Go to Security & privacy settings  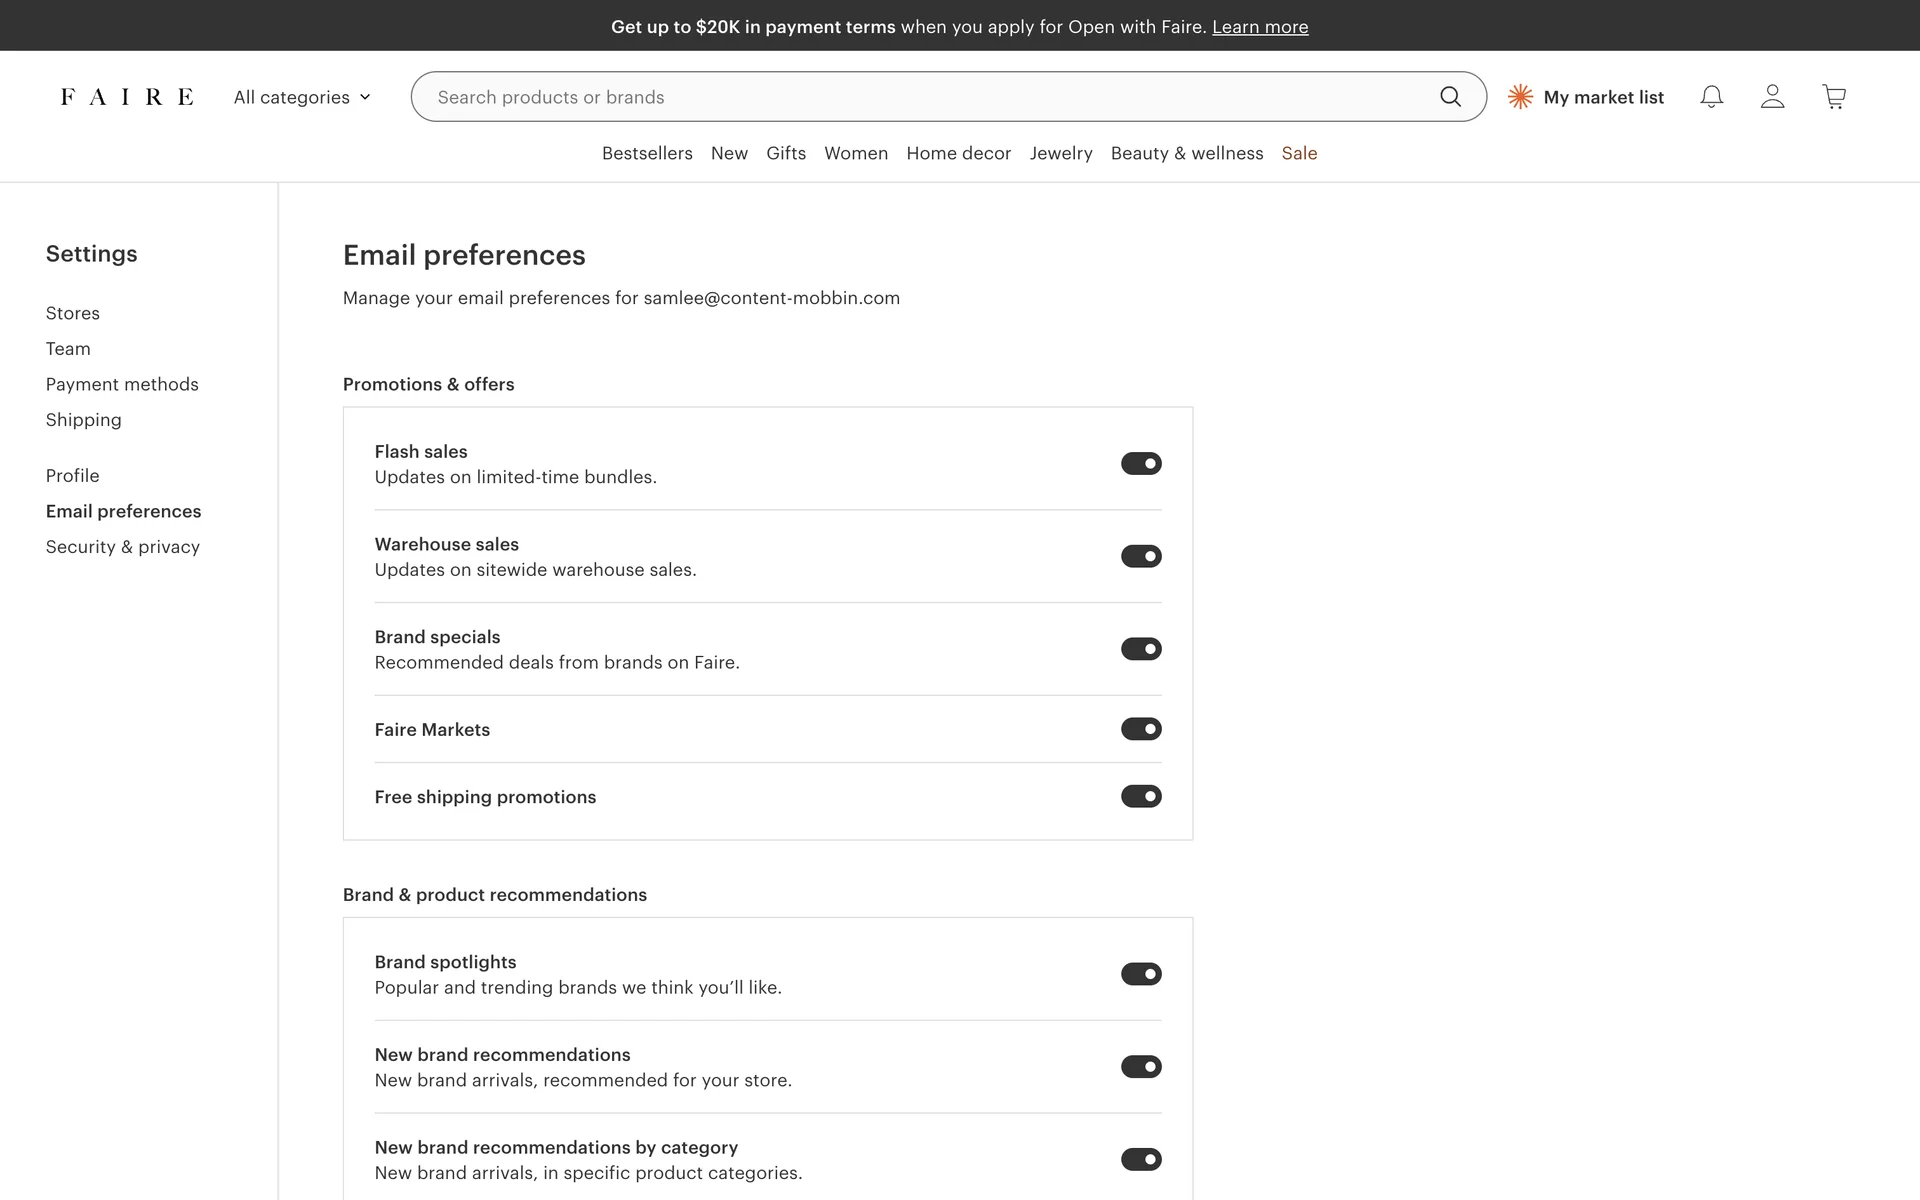pyautogui.click(x=123, y=547)
